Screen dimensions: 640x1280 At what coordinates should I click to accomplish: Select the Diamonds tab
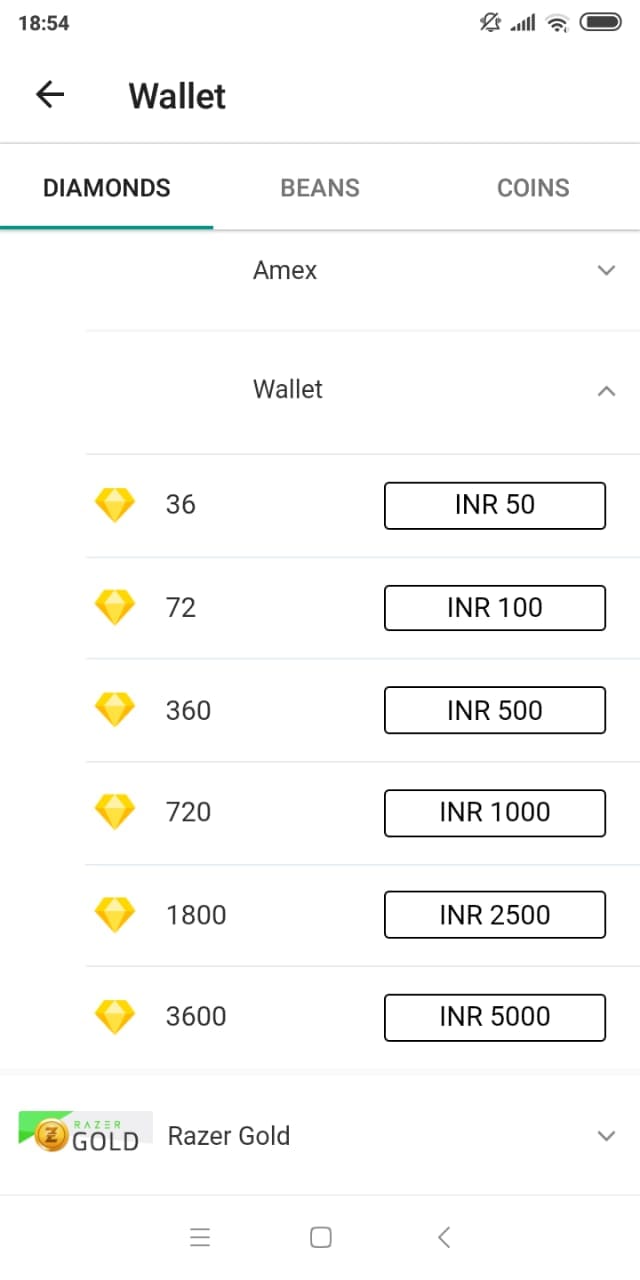coord(107,188)
